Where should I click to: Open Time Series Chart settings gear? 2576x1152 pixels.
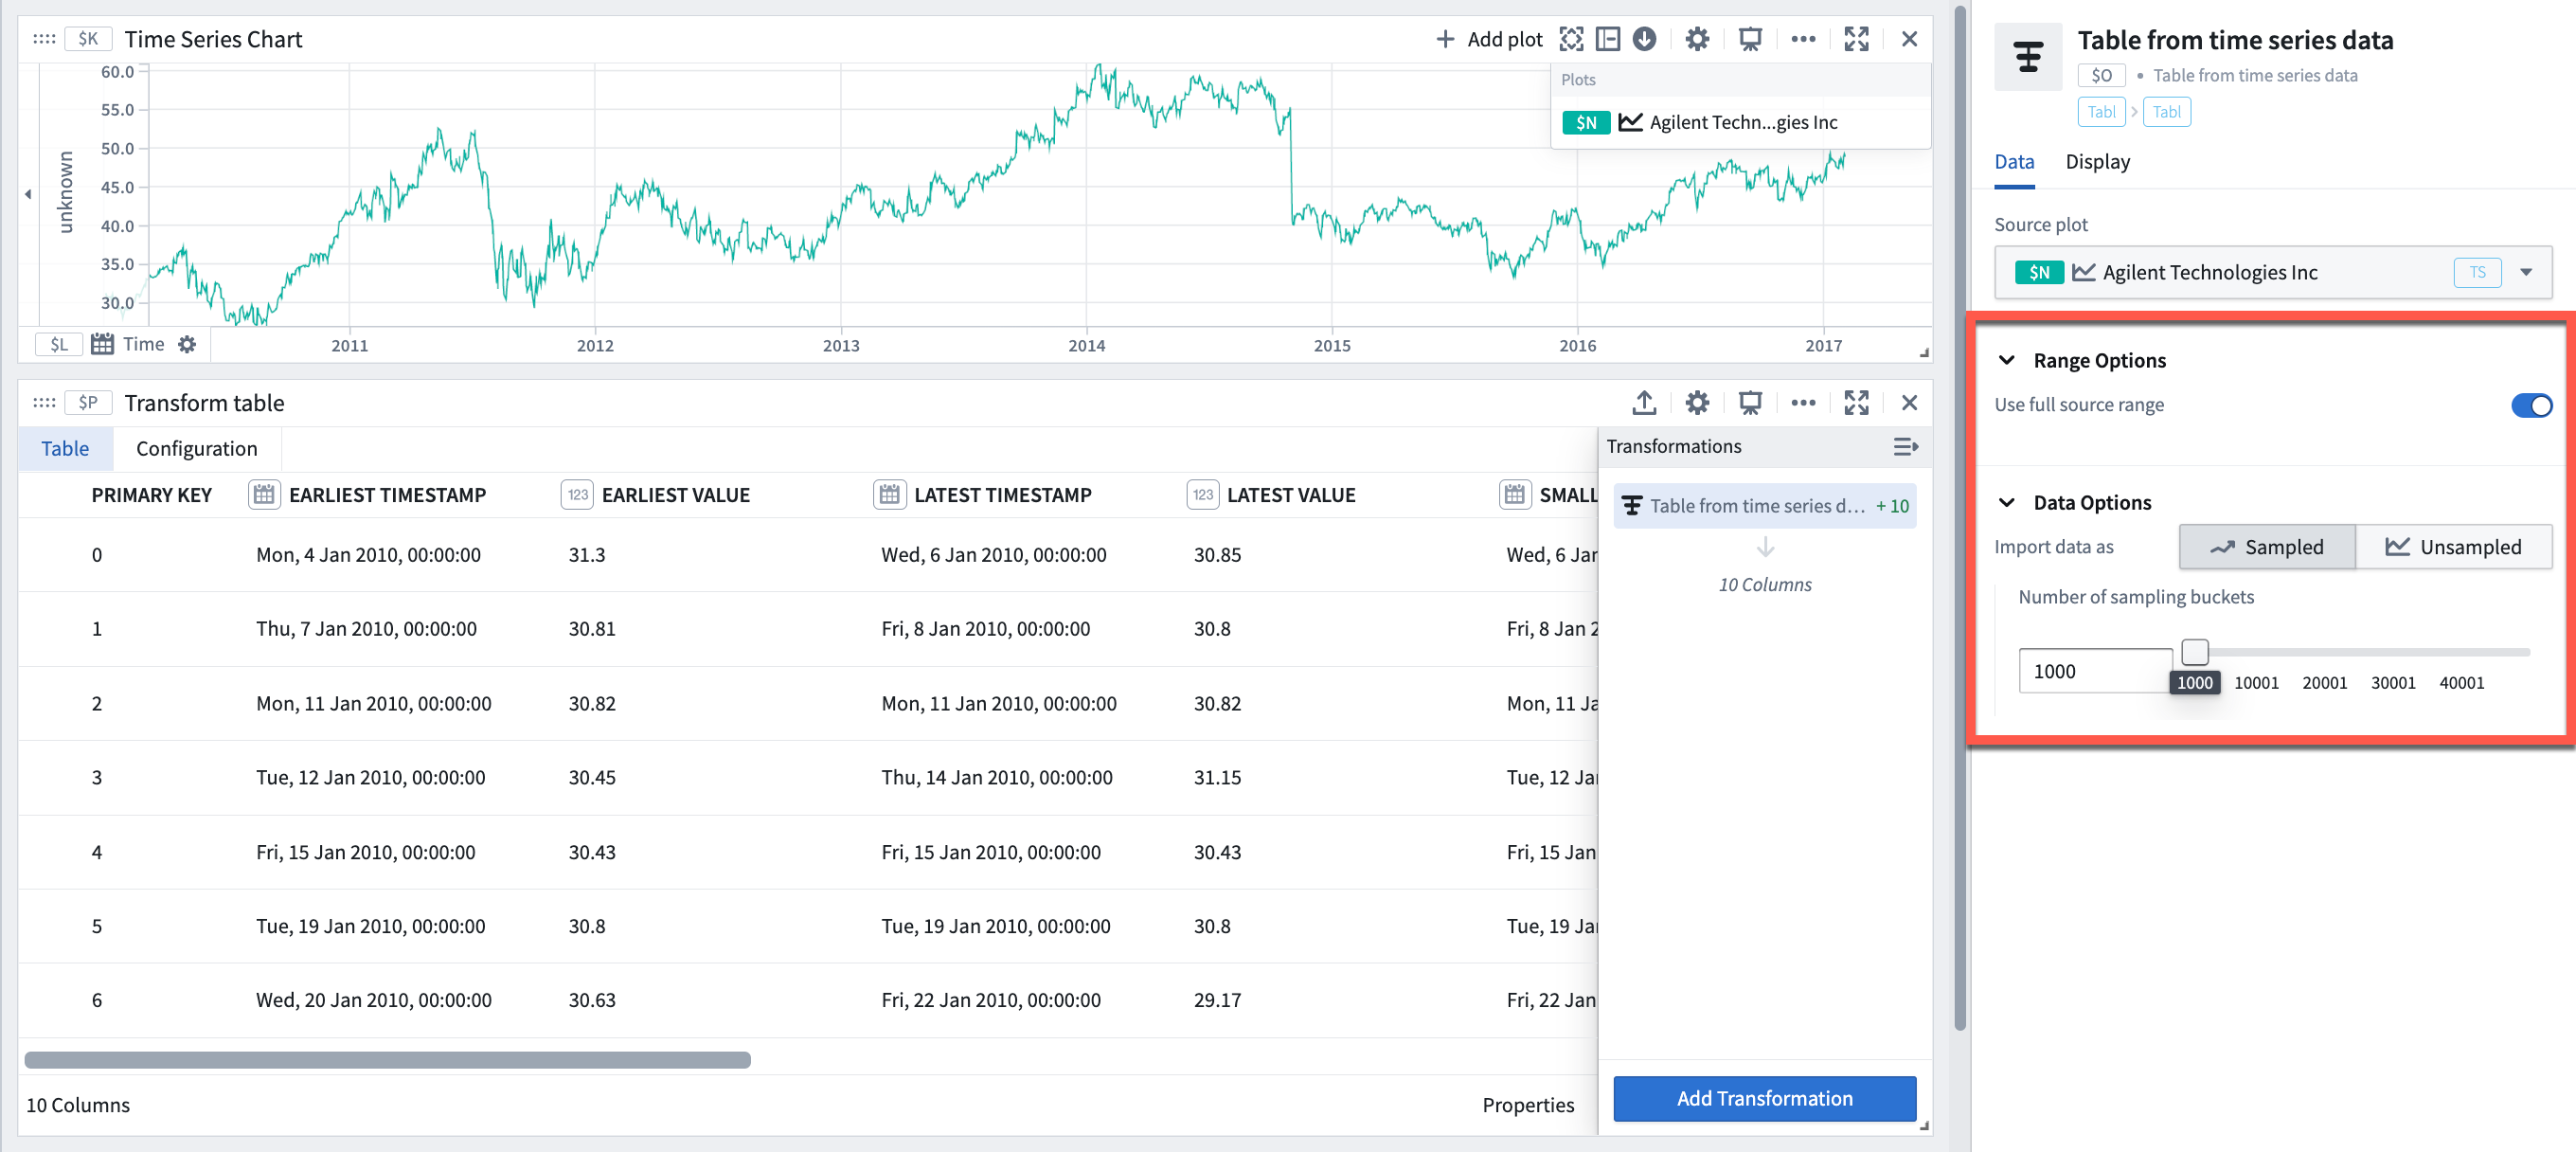pos(1697,39)
